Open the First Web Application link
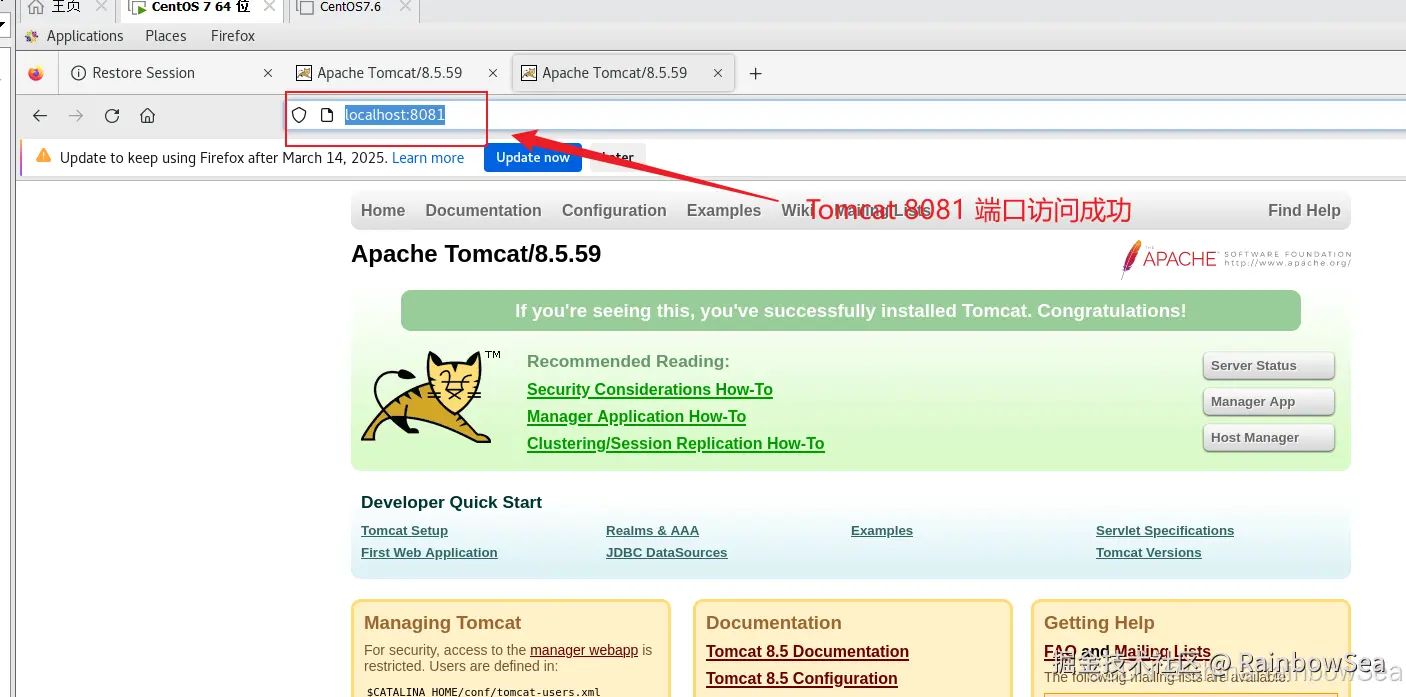The image size is (1406, 697). point(429,553)
